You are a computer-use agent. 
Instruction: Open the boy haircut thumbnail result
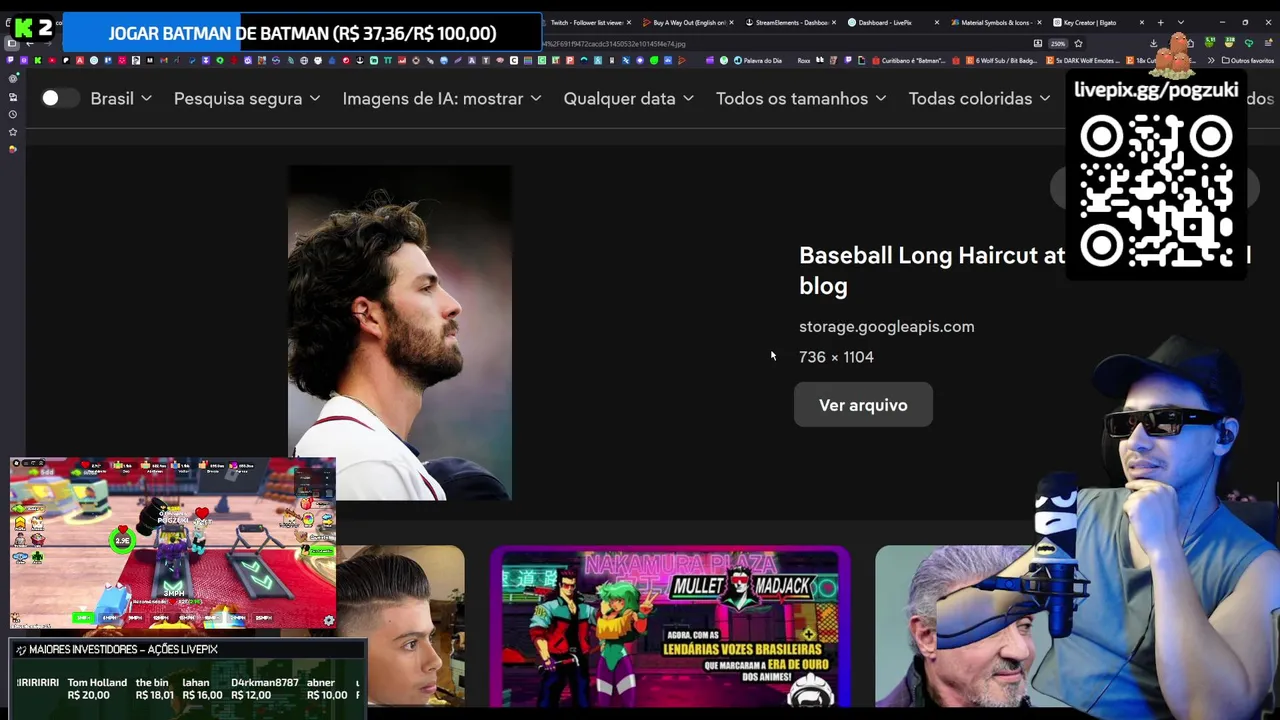click(401, 626)
